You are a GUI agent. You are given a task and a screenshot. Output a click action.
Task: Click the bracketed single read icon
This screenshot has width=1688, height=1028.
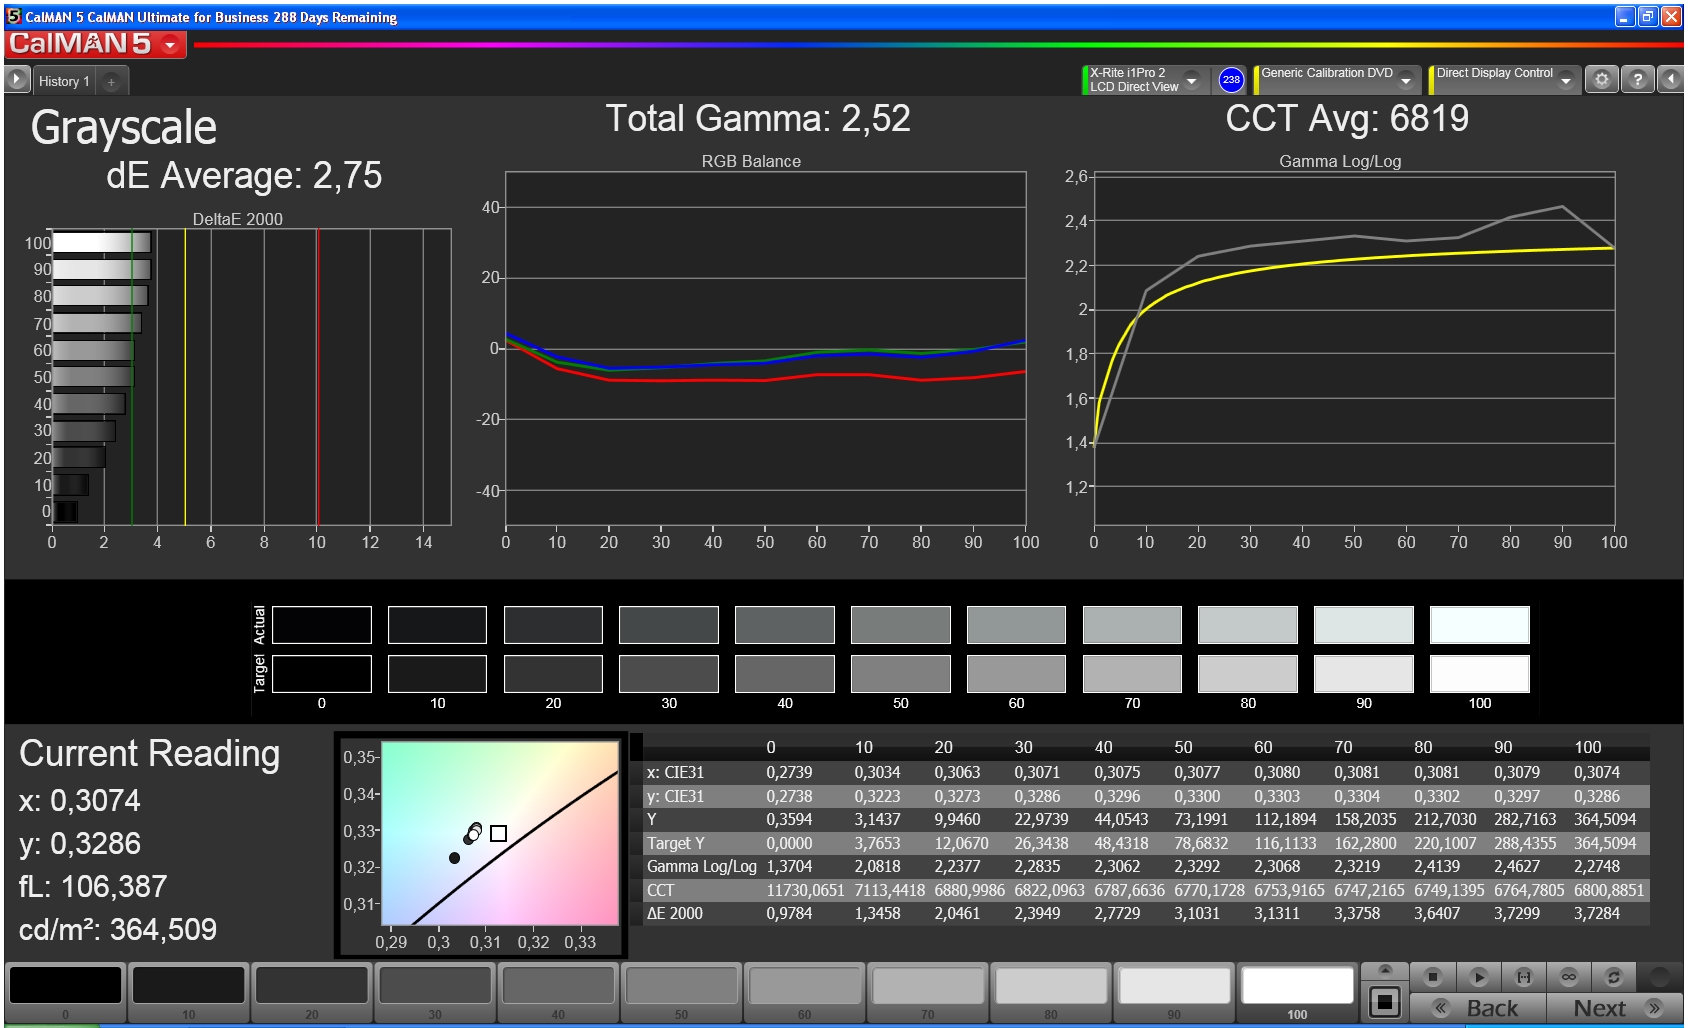[1524, 977]
